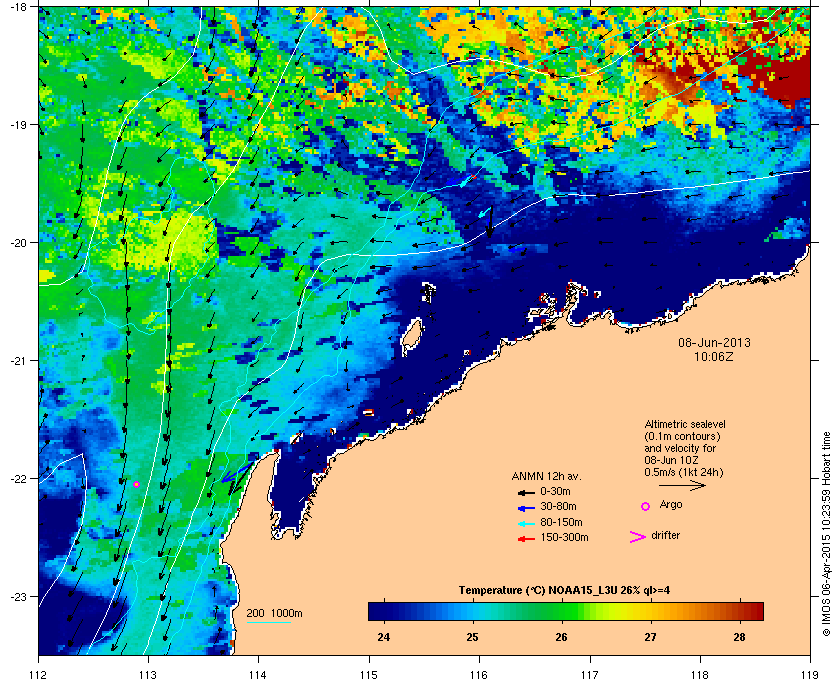The image size is (840, 680).
Task: Click the time label 10:06Z
Action: point(714,356)
